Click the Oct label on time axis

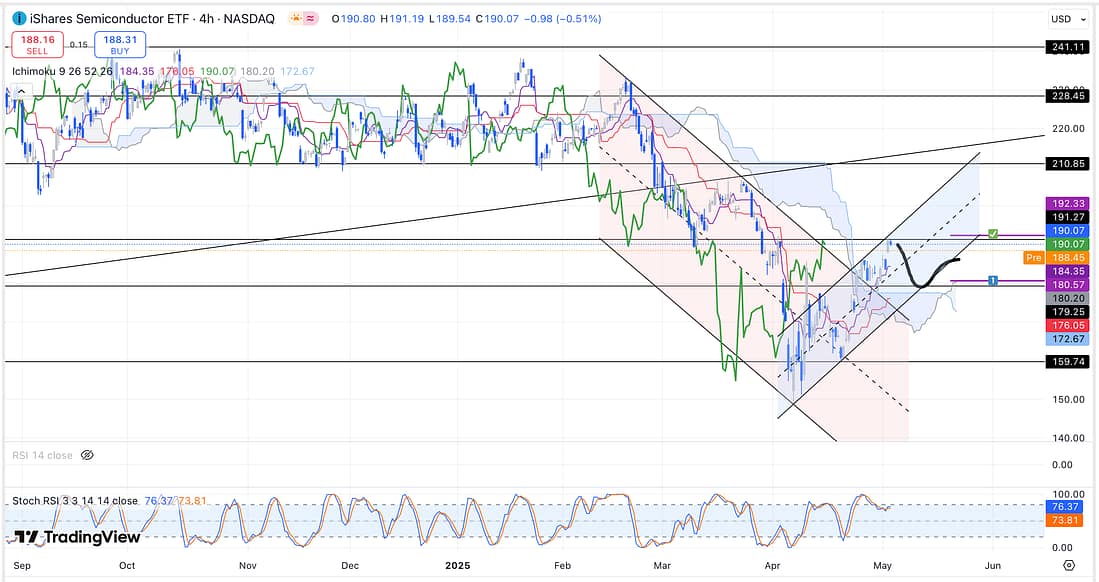(127, 565)
